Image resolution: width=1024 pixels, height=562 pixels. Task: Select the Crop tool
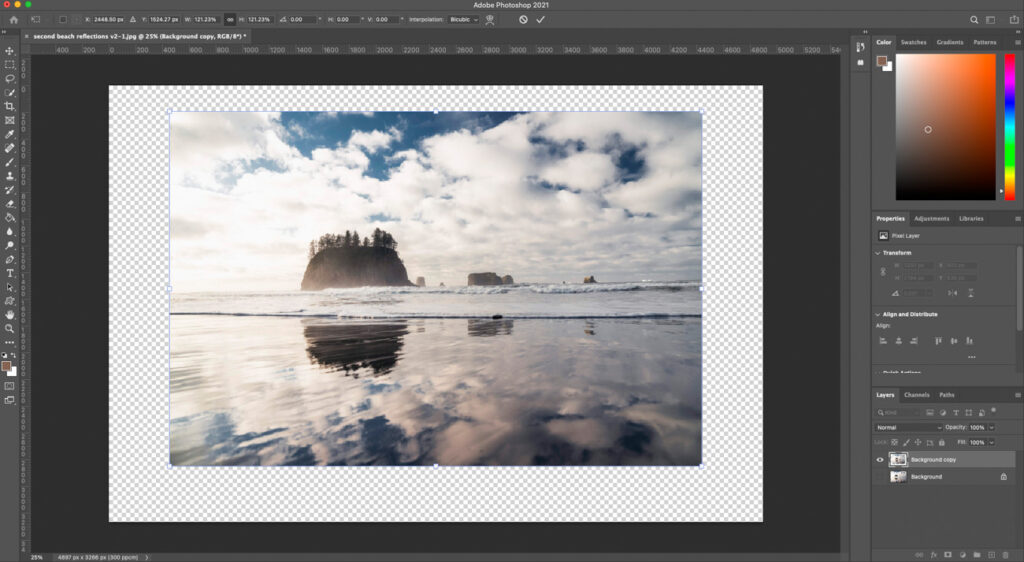10,106
